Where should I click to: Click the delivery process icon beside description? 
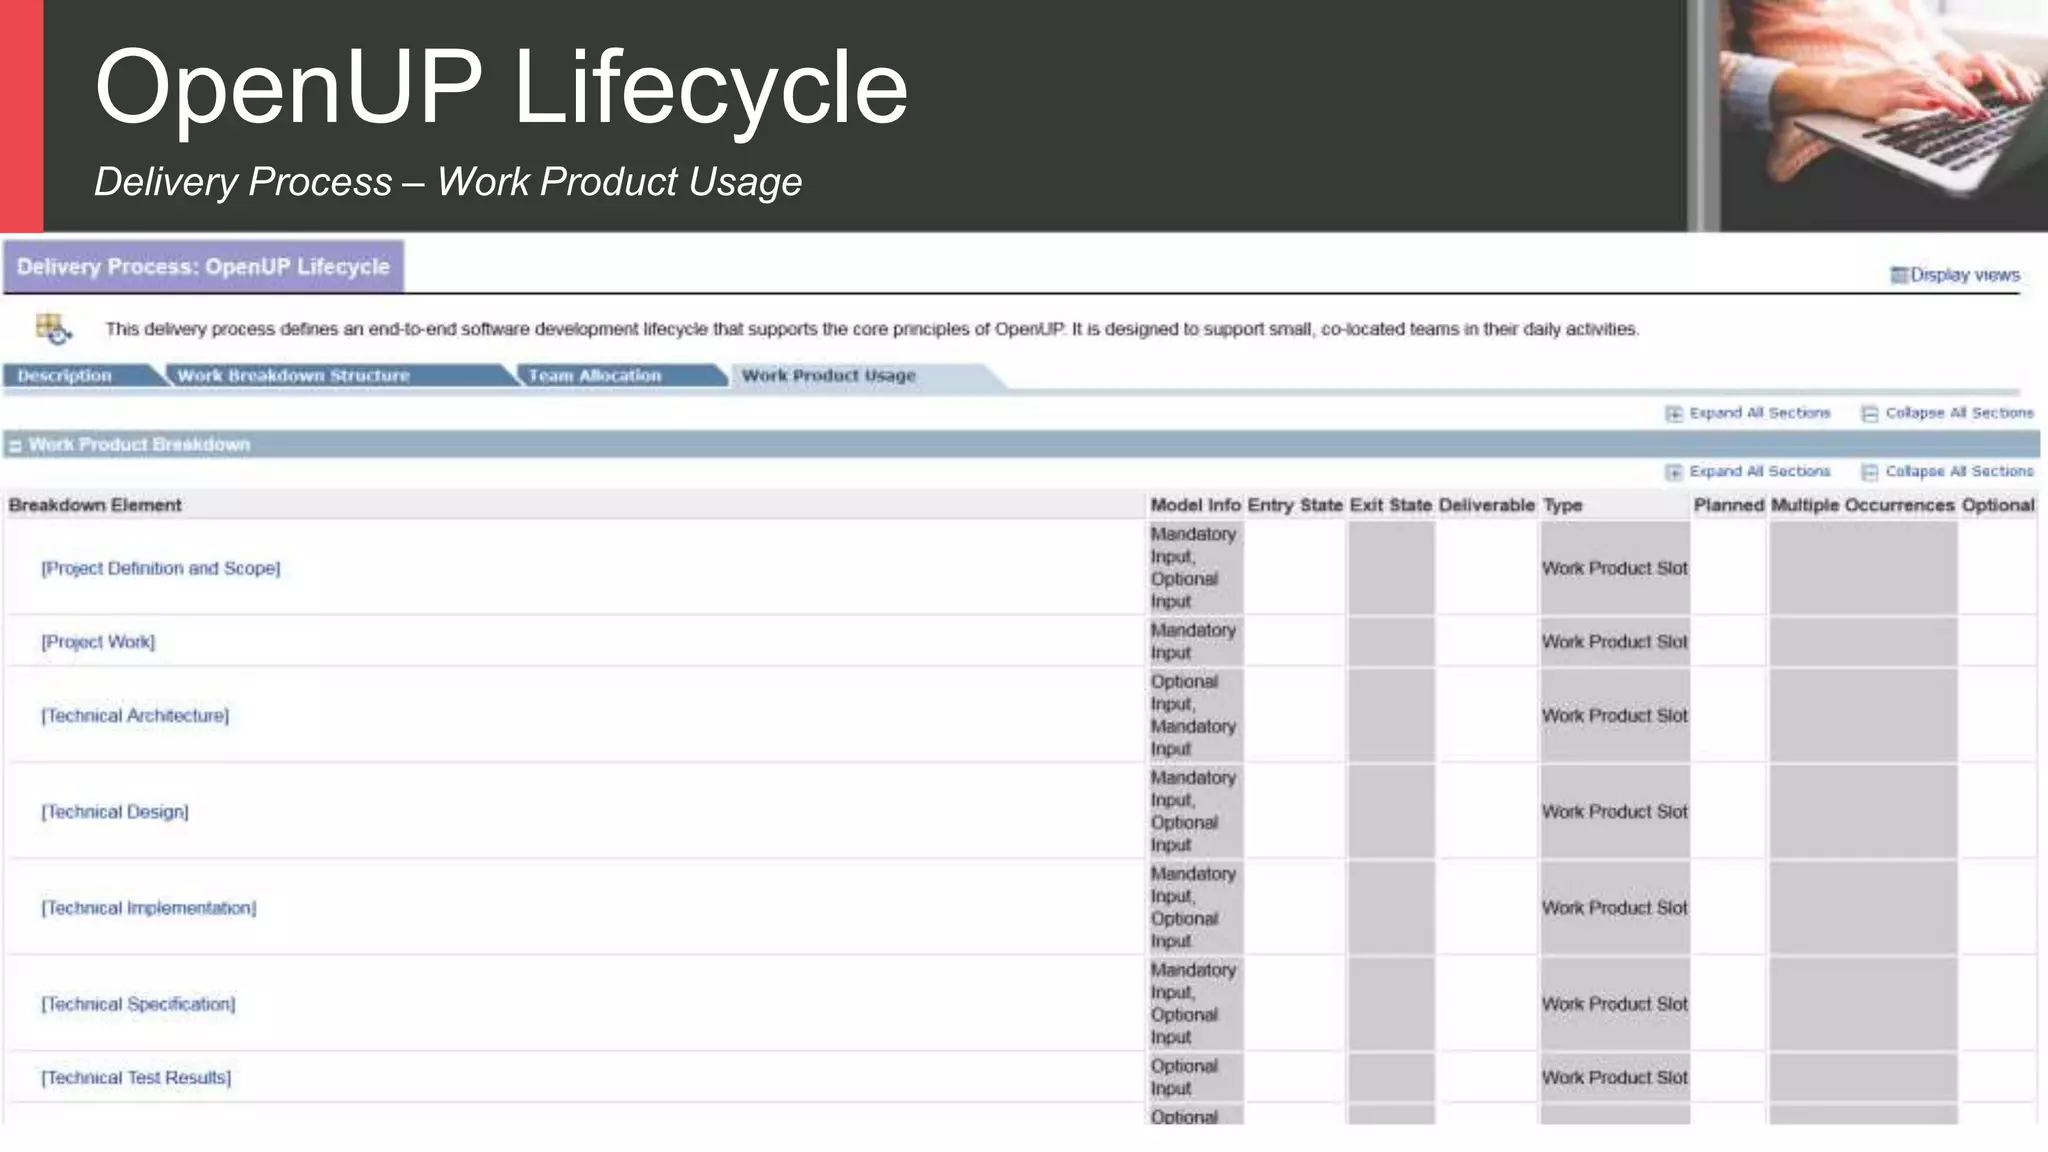coord(53,328)
